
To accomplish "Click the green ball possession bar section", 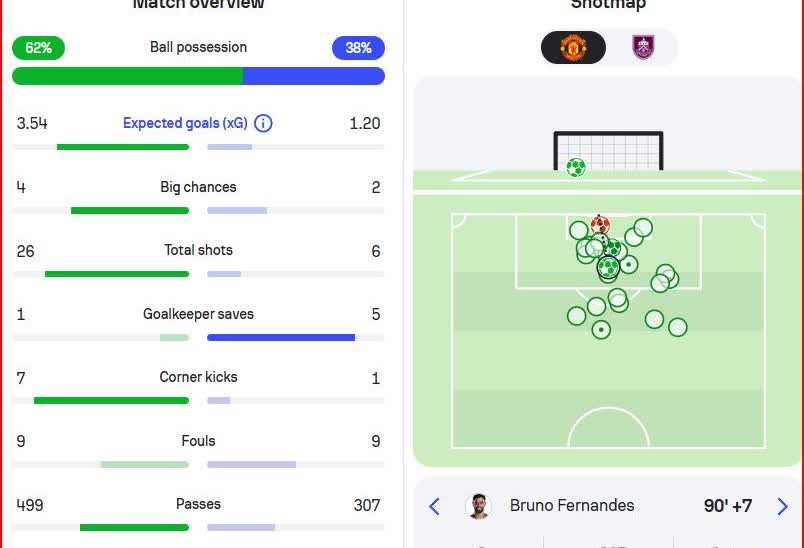I will [127, 76].
